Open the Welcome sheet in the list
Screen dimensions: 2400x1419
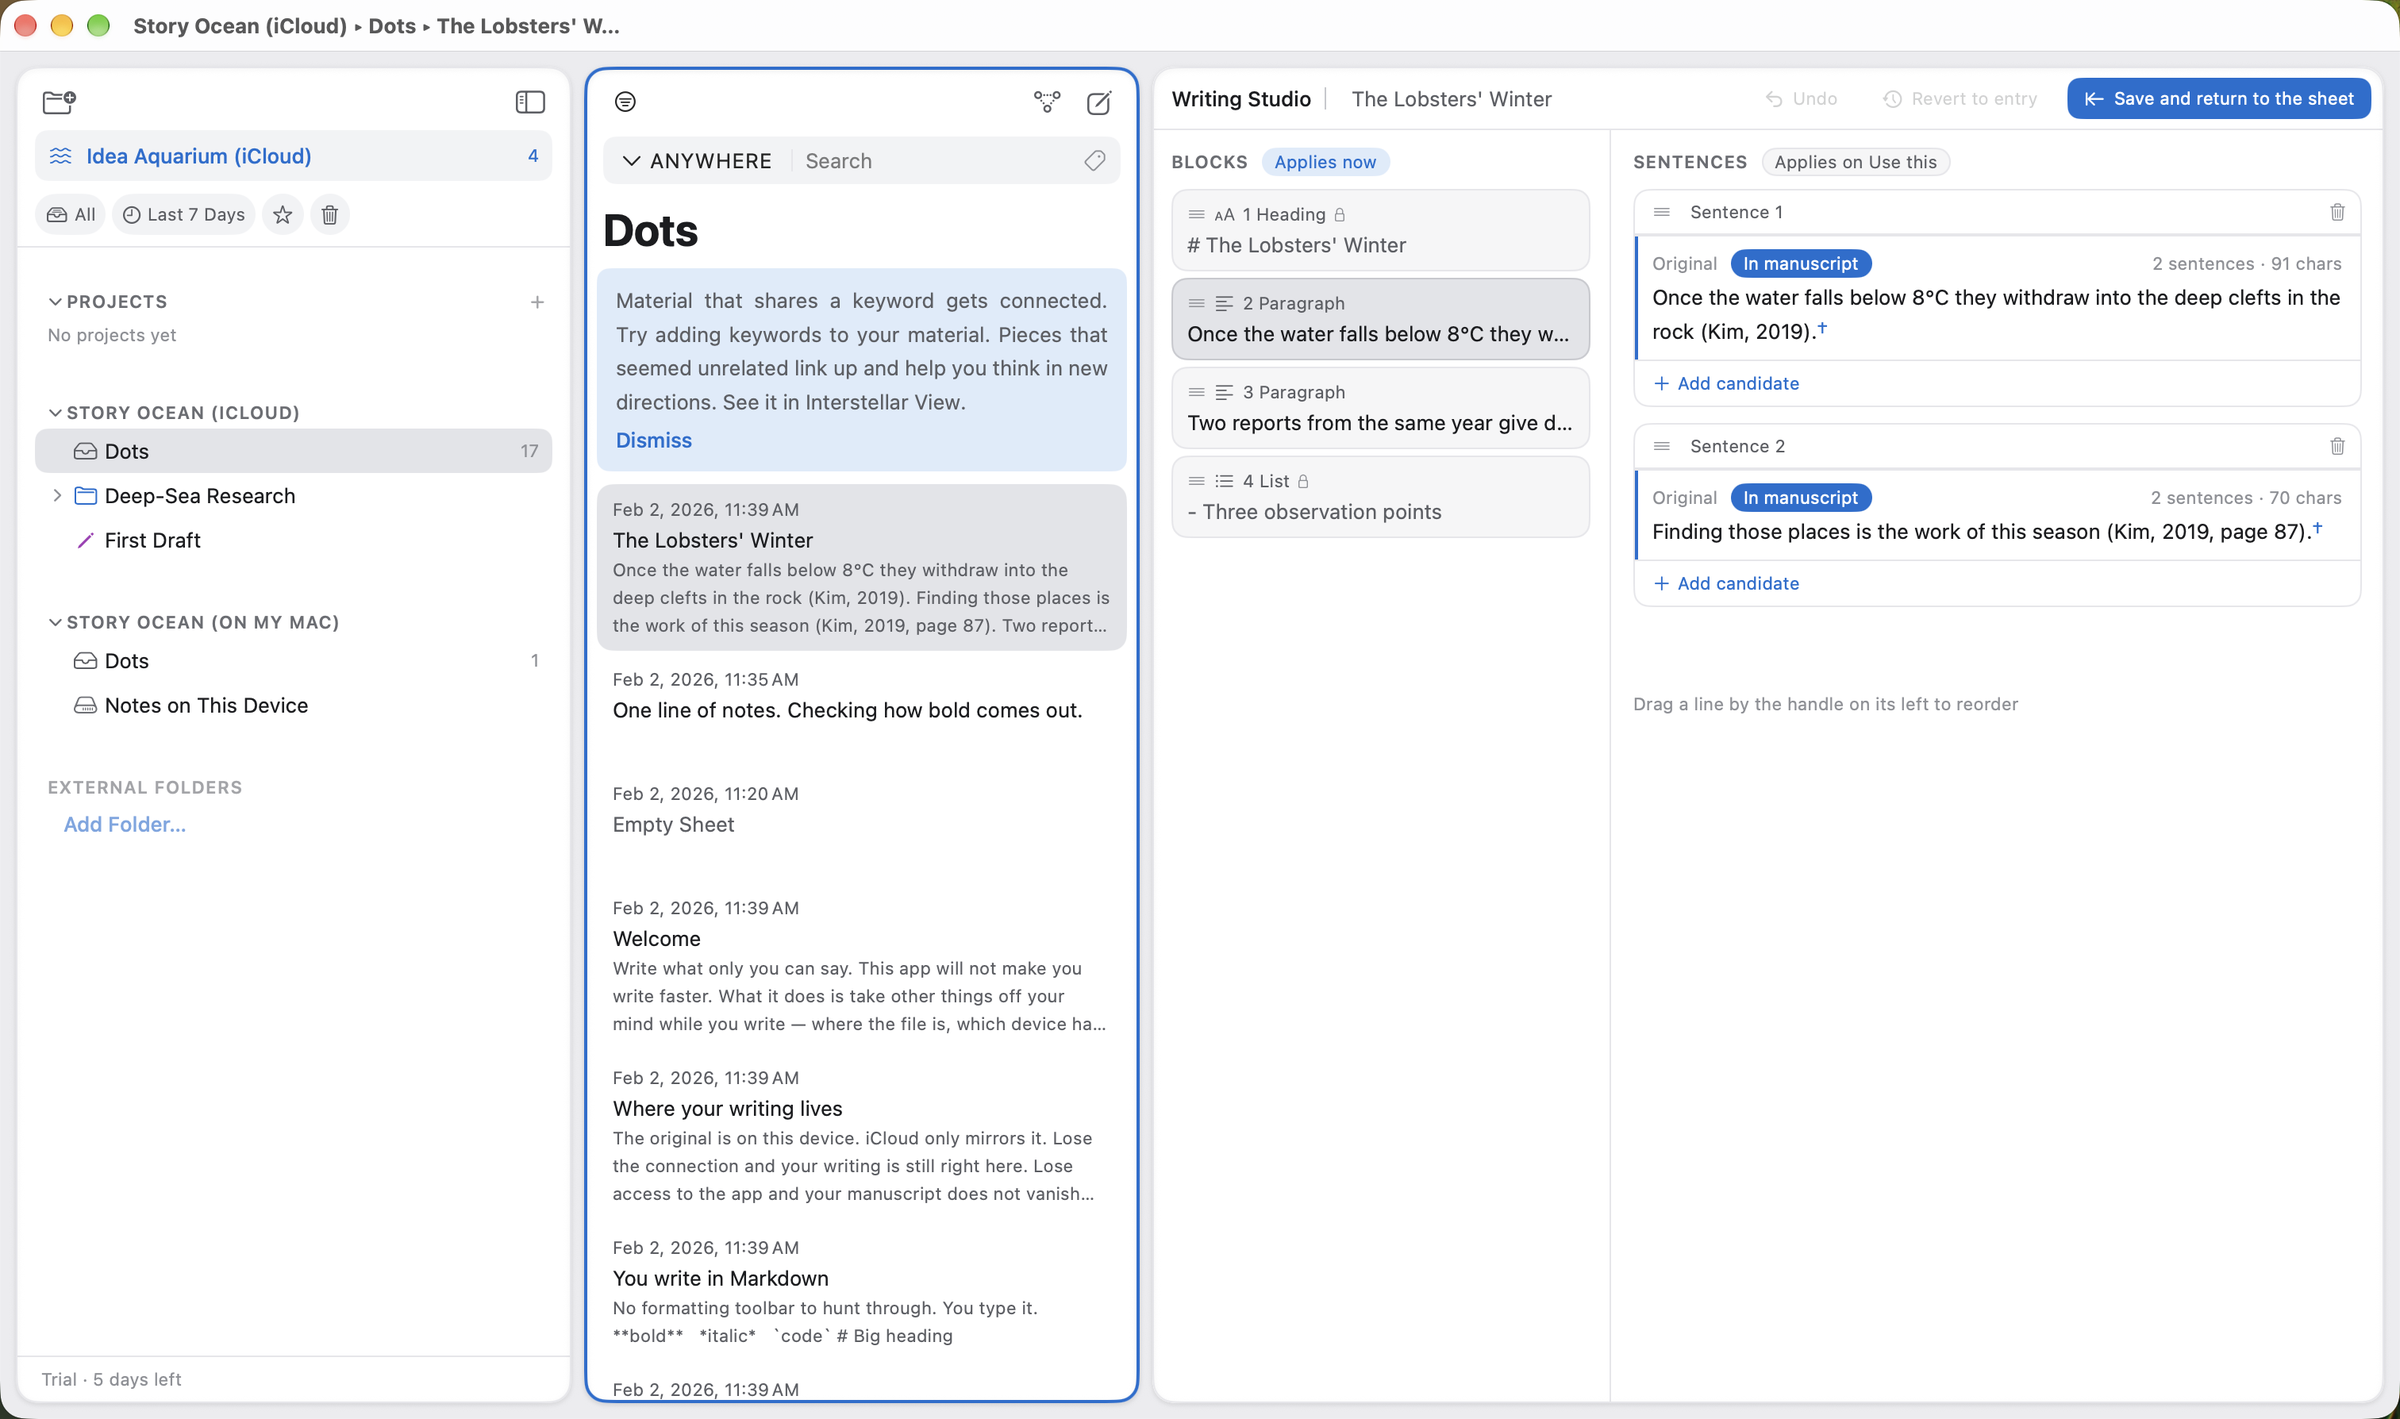[861, 966]
